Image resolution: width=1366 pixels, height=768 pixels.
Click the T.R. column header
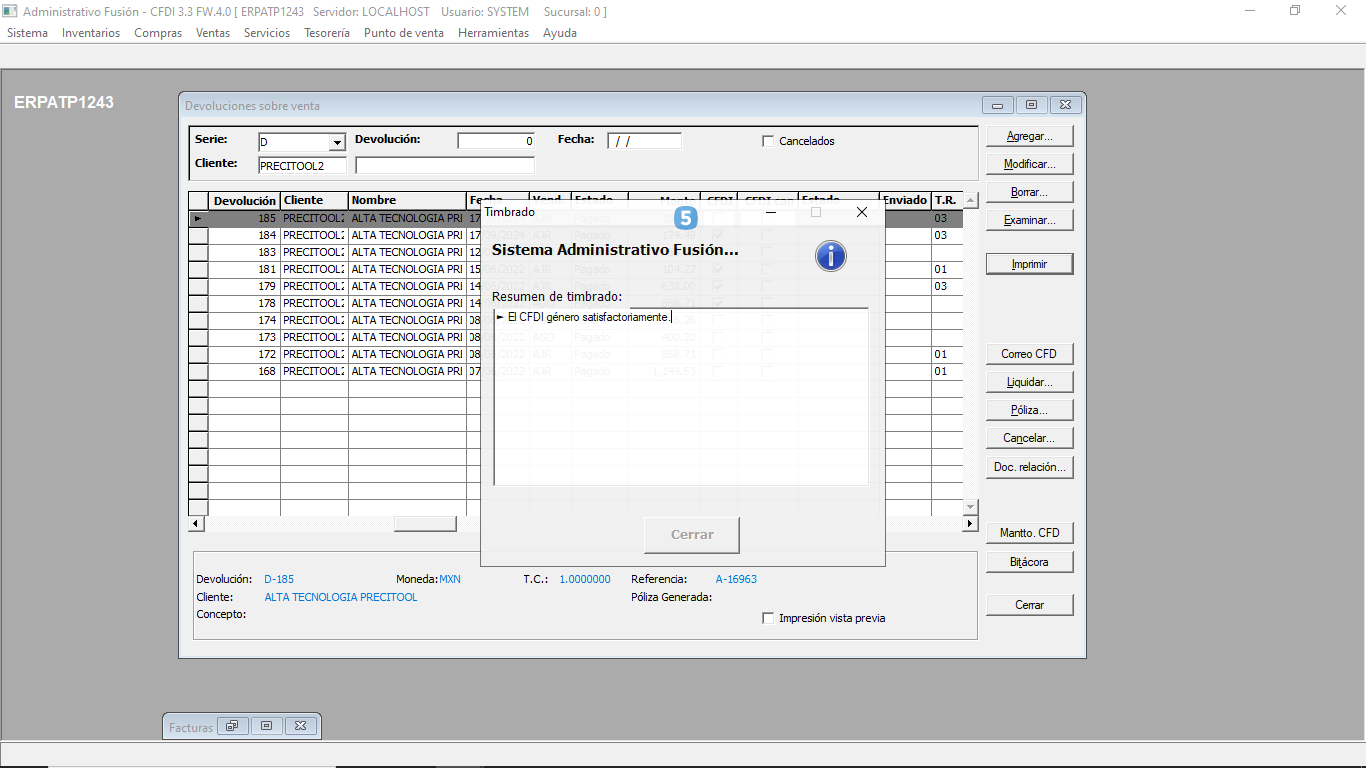[x=946, y=201]
